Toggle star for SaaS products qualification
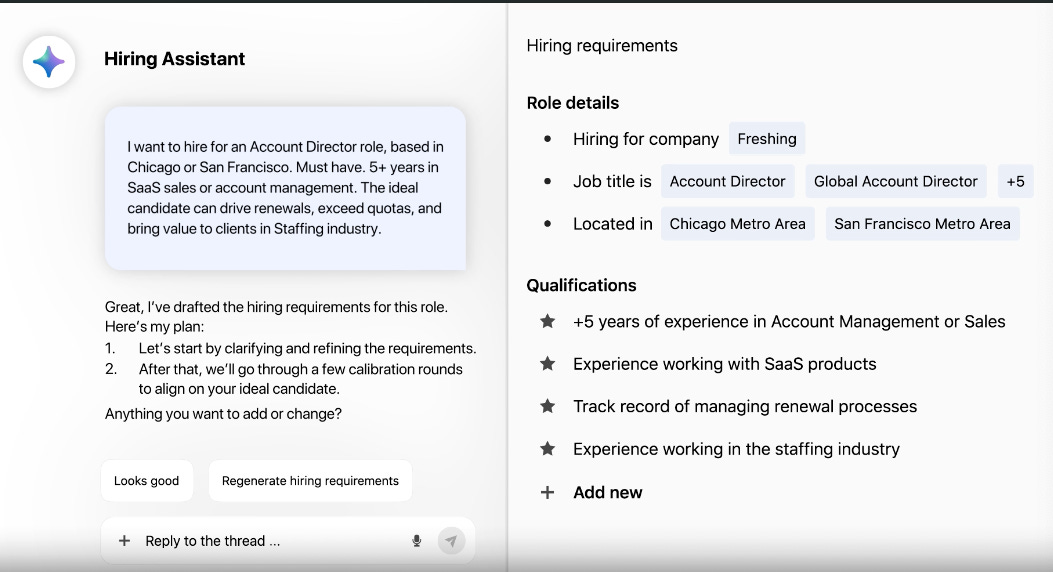The width and height of the screenshot is (1053, 572). 547,364
